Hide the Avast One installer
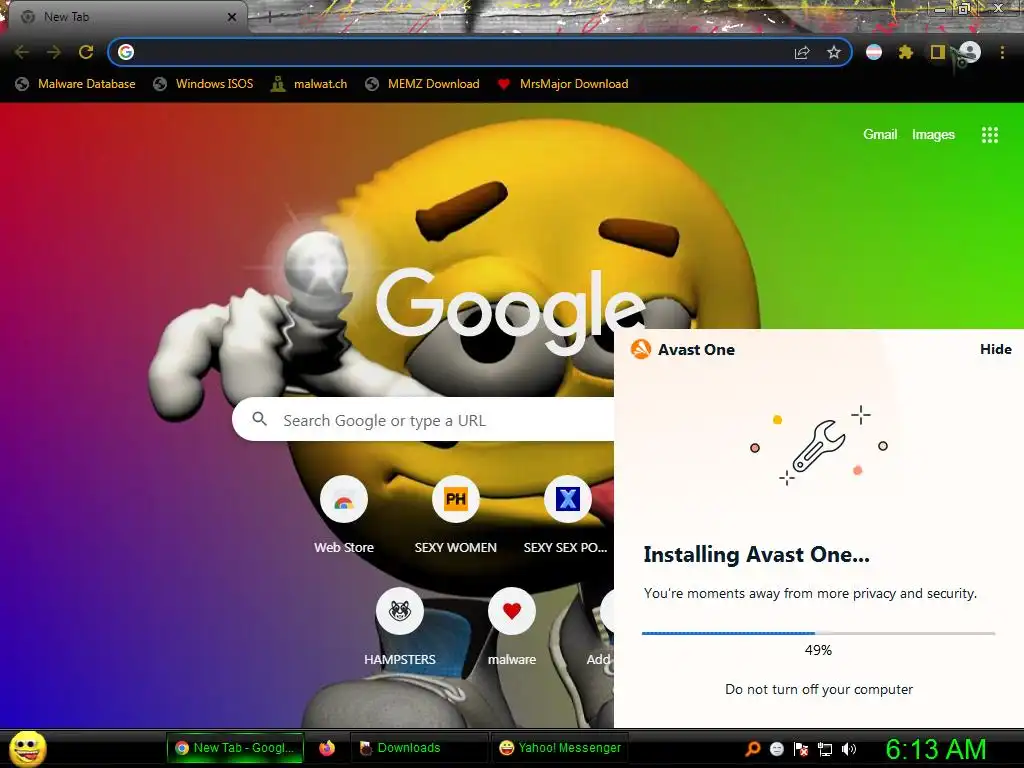 tap(995, 349)
